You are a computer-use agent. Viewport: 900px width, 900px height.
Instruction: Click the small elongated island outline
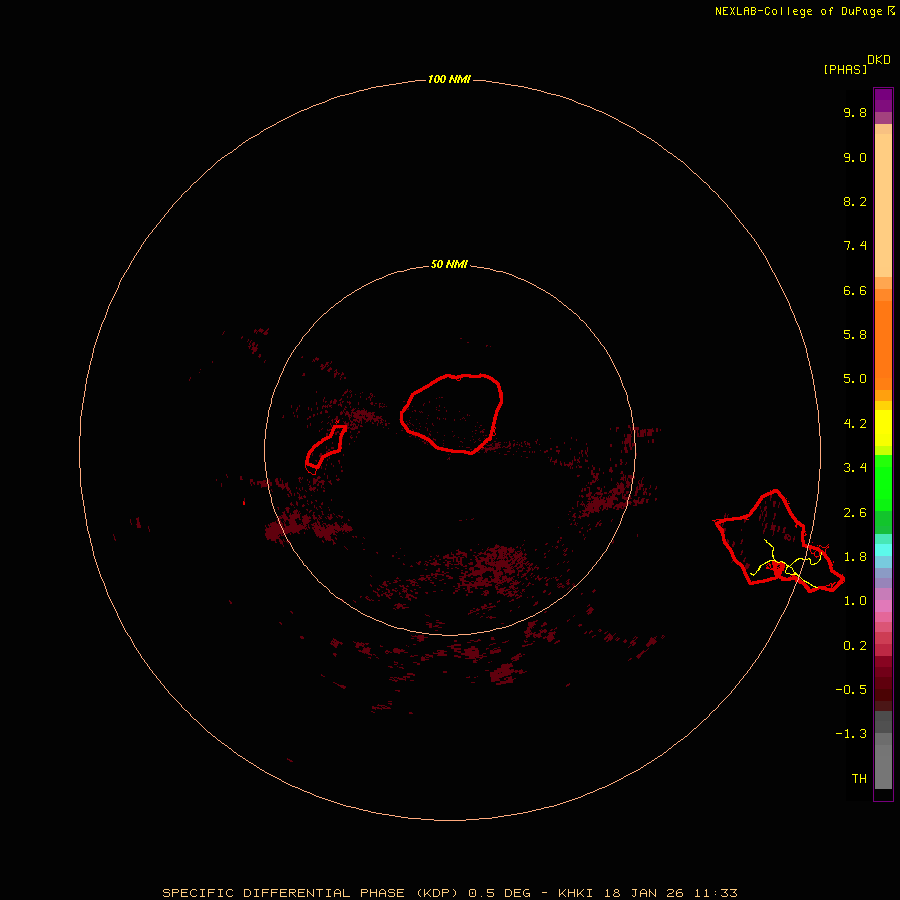325,447
